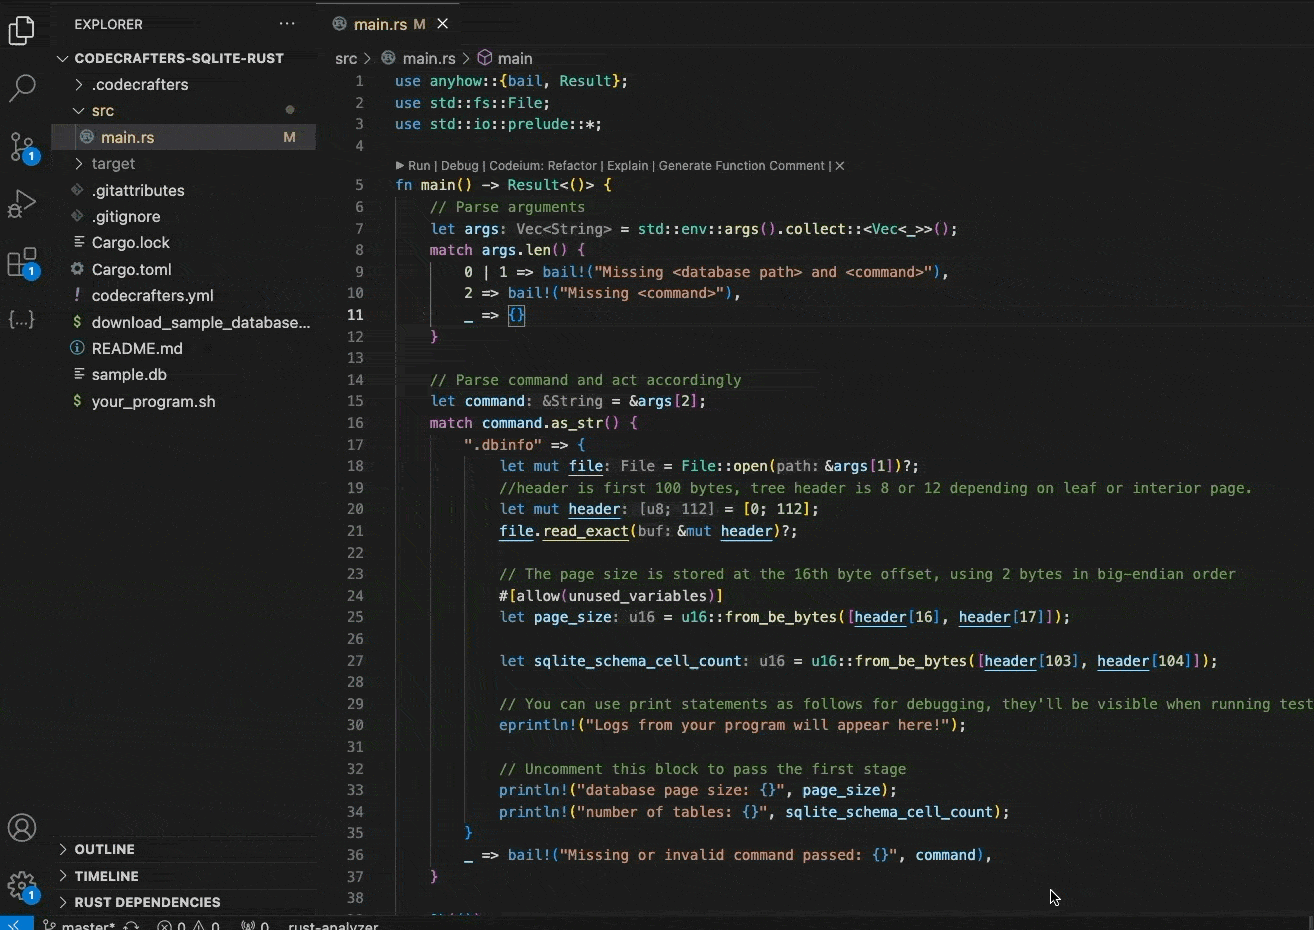Dismiss the Codeium code lens with X
This screenshot has width=1314, height=930.
(x=840, y=166)
